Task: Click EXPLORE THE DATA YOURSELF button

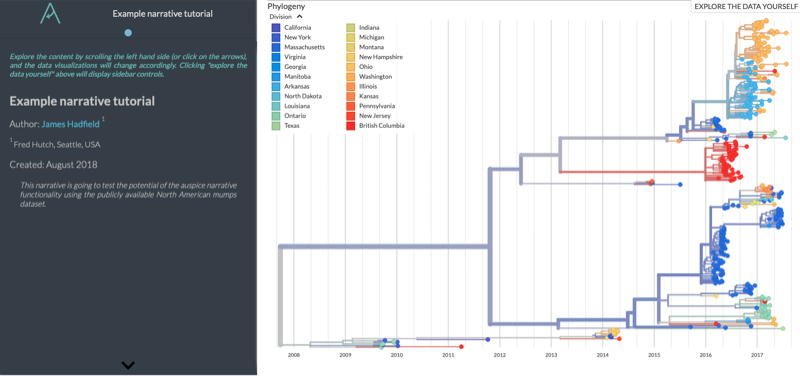Action: pyautogui.click(x=745, y=6)
